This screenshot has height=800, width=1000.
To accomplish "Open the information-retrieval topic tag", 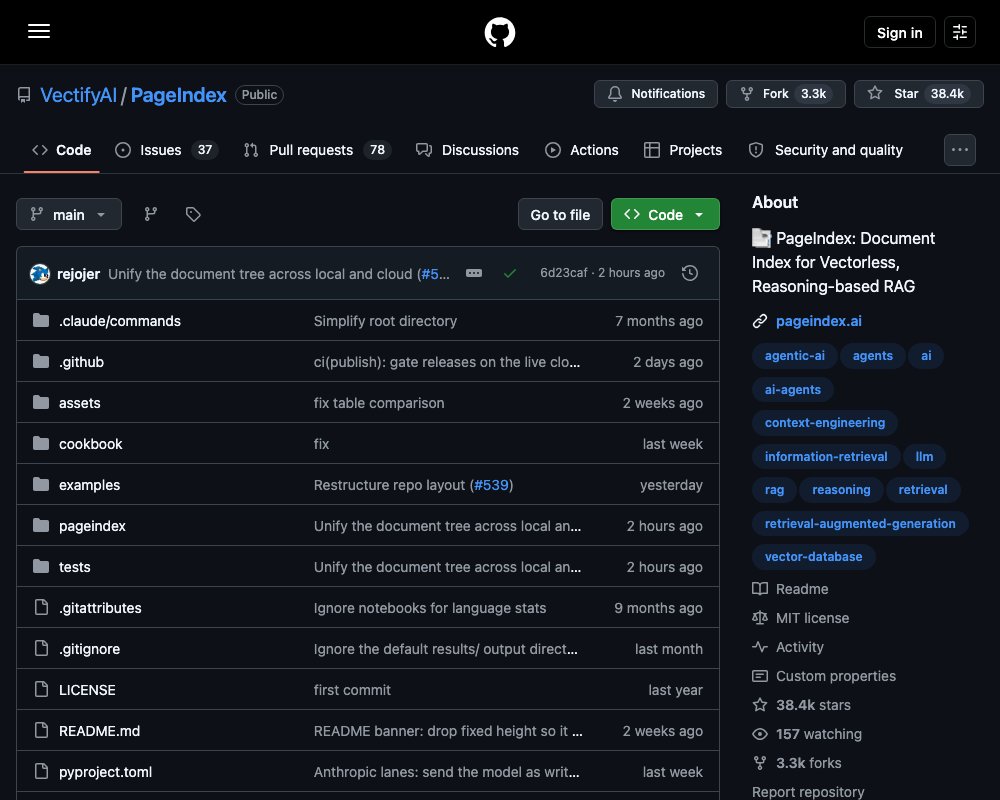I will click(826, 456).
